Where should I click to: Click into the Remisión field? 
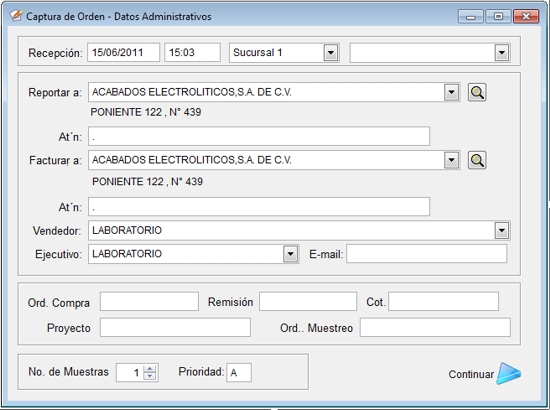(x=308, y=301)
